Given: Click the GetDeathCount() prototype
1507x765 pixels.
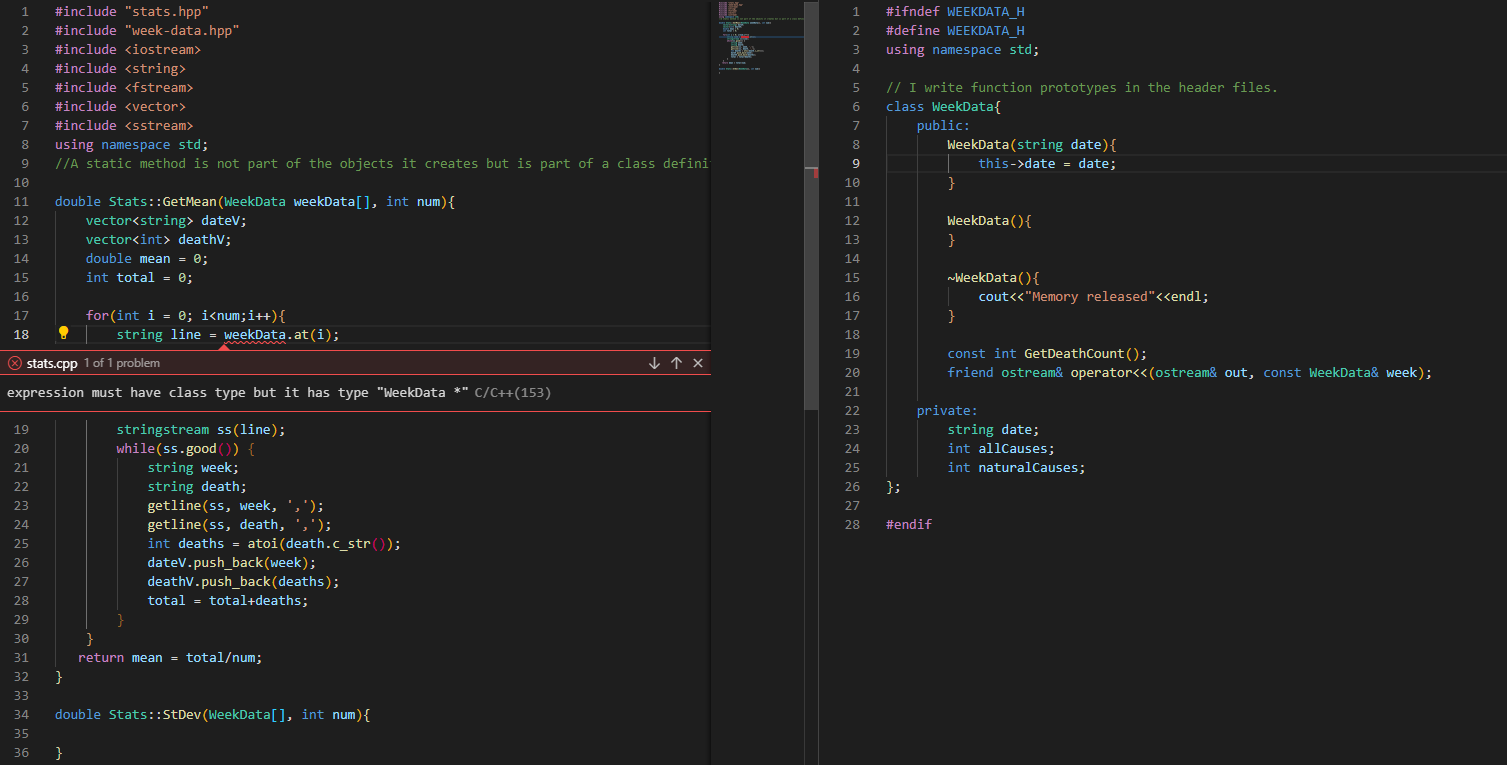Looking at the screenshot, I should pos(1048,354).
